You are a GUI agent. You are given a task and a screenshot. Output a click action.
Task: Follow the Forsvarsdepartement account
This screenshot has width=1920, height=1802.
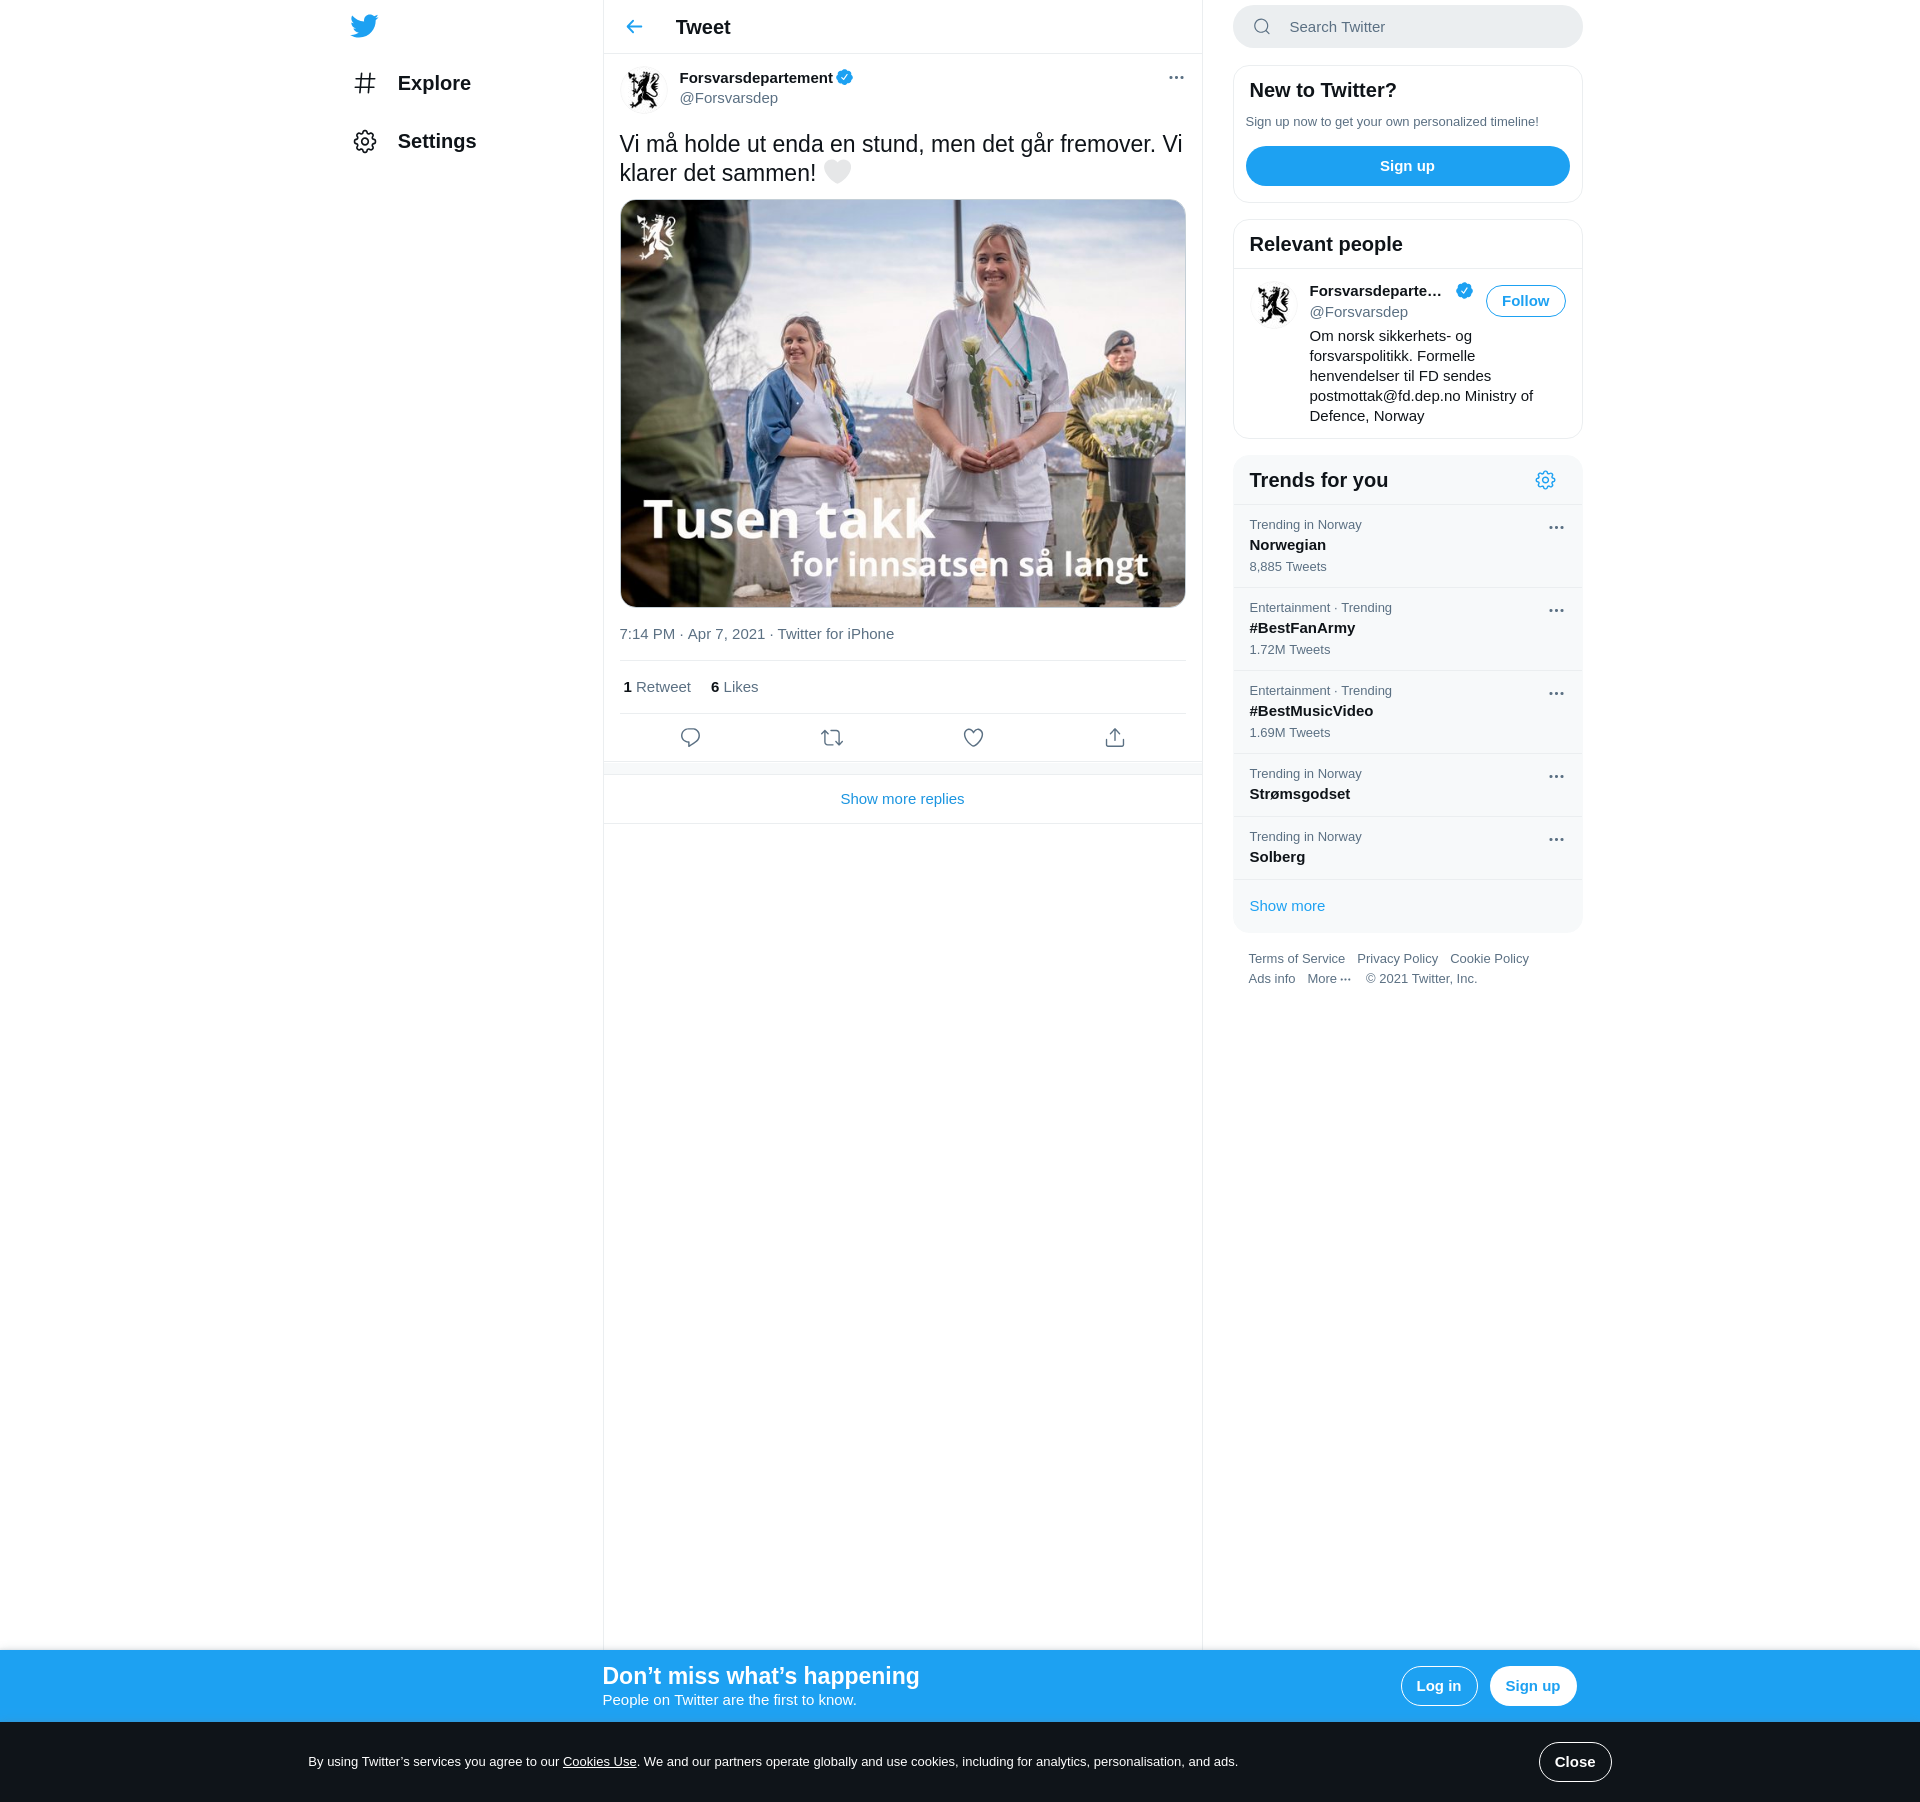pos(1525,301)
